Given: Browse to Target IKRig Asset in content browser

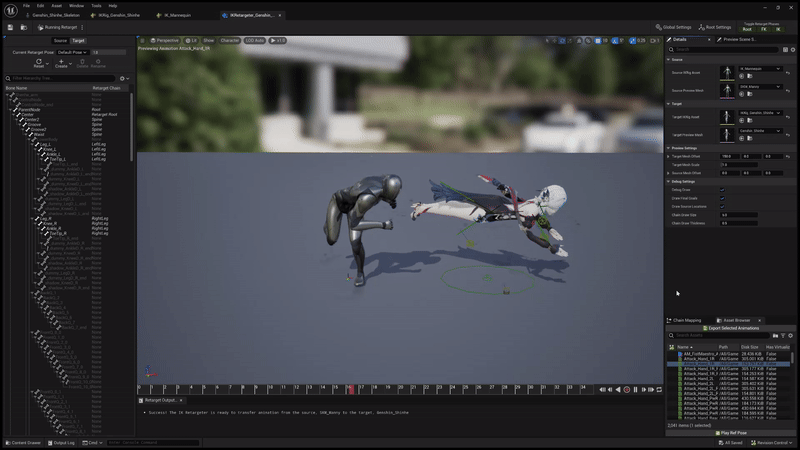Looking at the screenshot, I should pos(749,120).
